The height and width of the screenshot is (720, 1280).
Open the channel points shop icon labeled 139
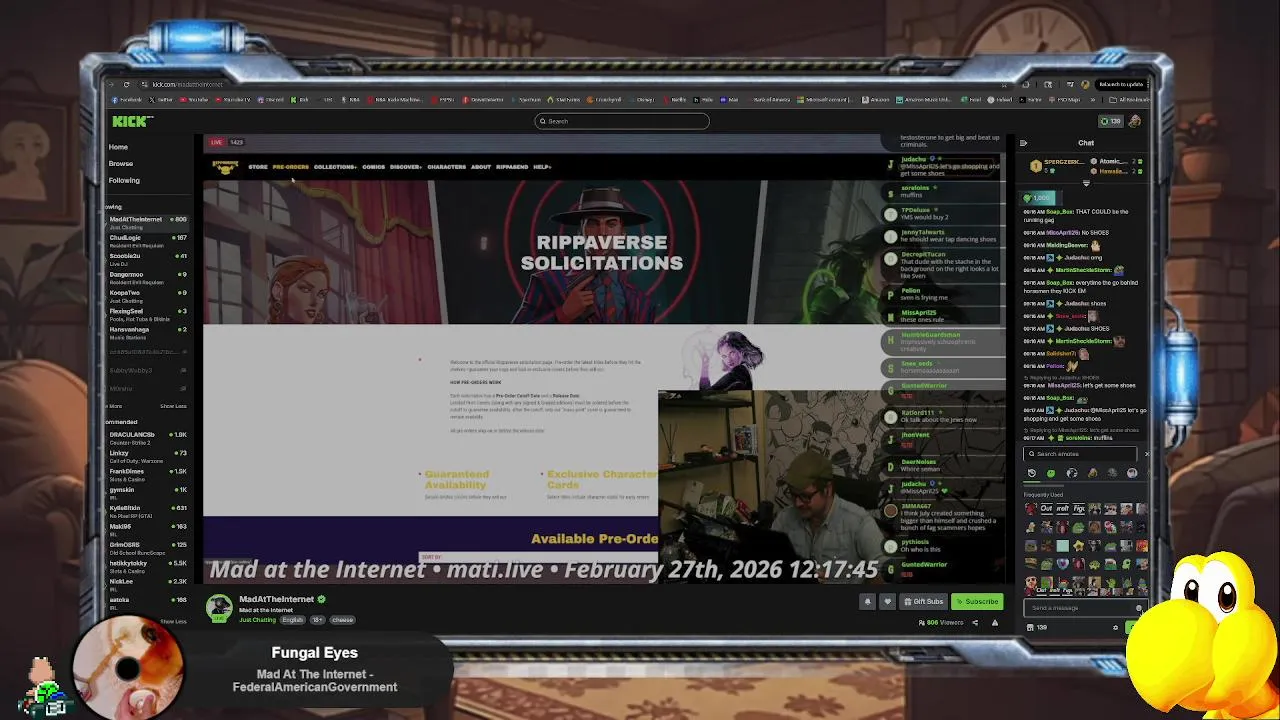click(1037, 628)
